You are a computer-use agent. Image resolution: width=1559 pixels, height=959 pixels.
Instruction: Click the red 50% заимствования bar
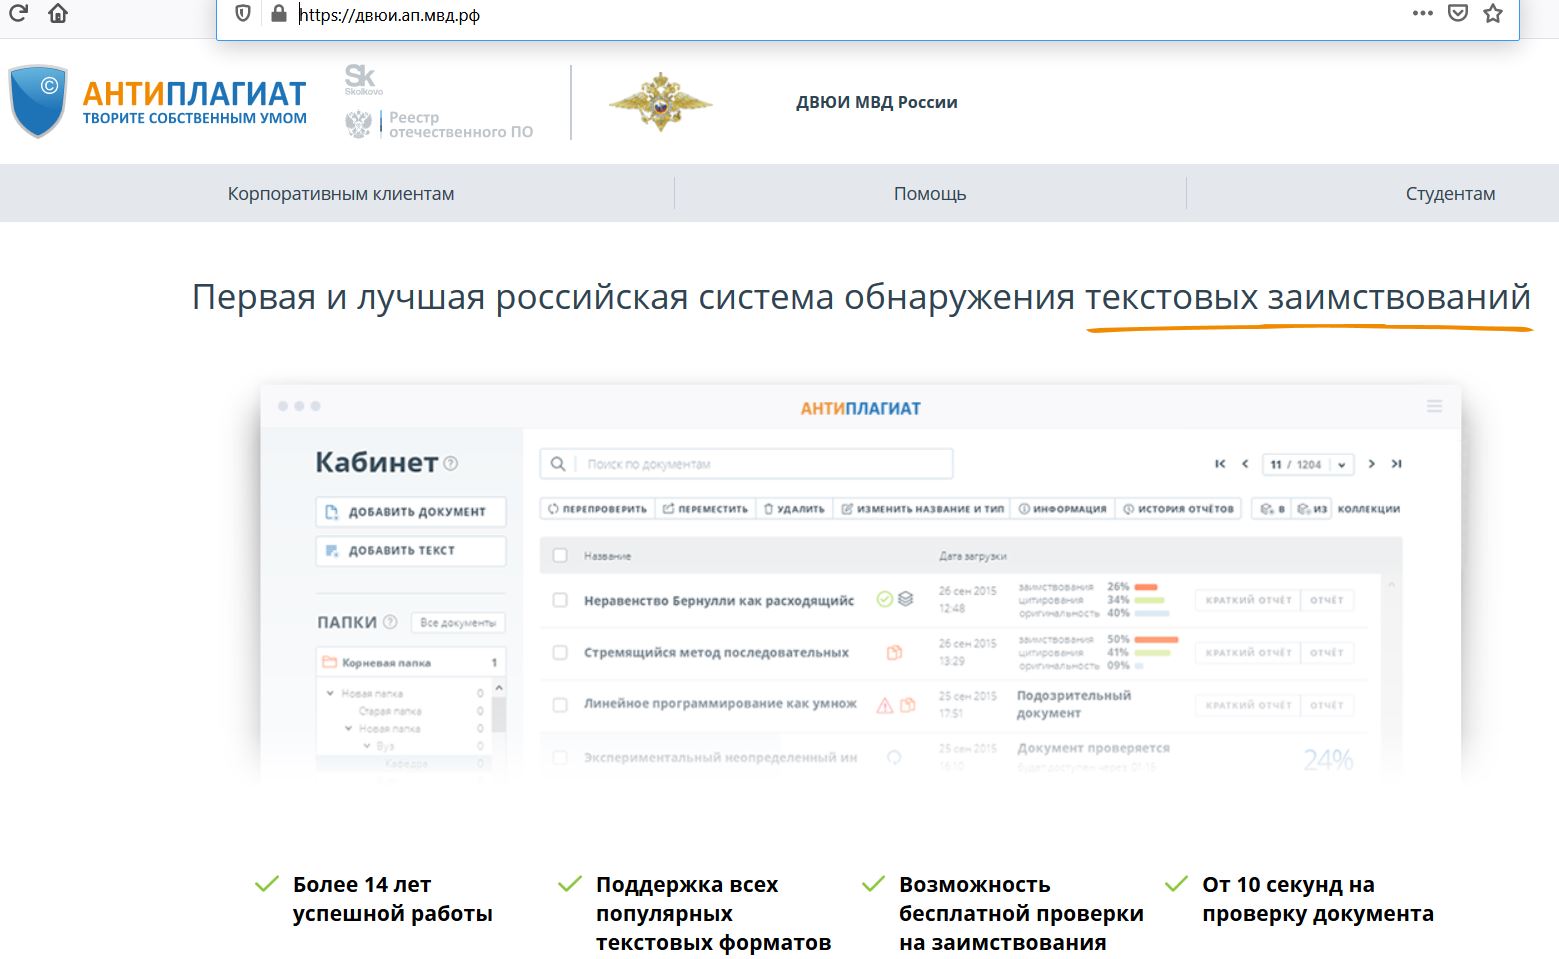tap(1157, 639)
